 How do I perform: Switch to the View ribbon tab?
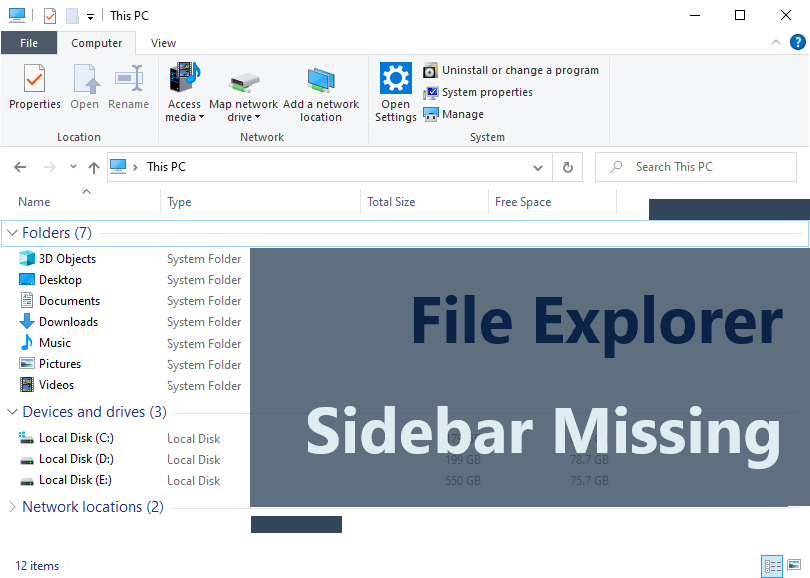click(x=163, y=43)
